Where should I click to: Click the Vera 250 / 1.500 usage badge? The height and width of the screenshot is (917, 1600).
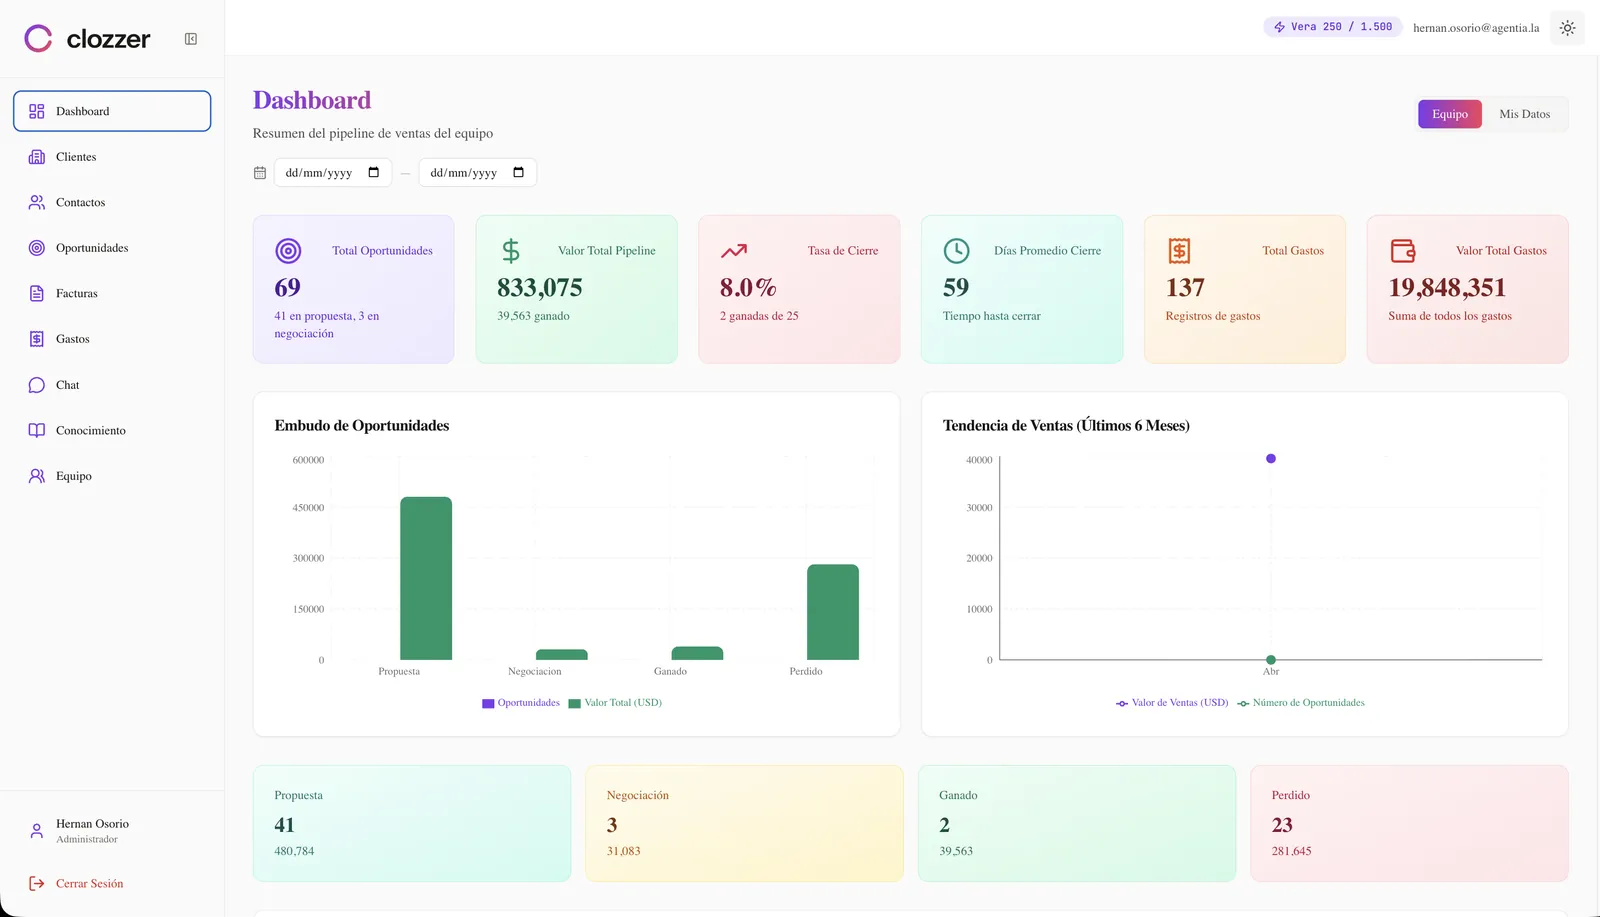pos(1332,27)
